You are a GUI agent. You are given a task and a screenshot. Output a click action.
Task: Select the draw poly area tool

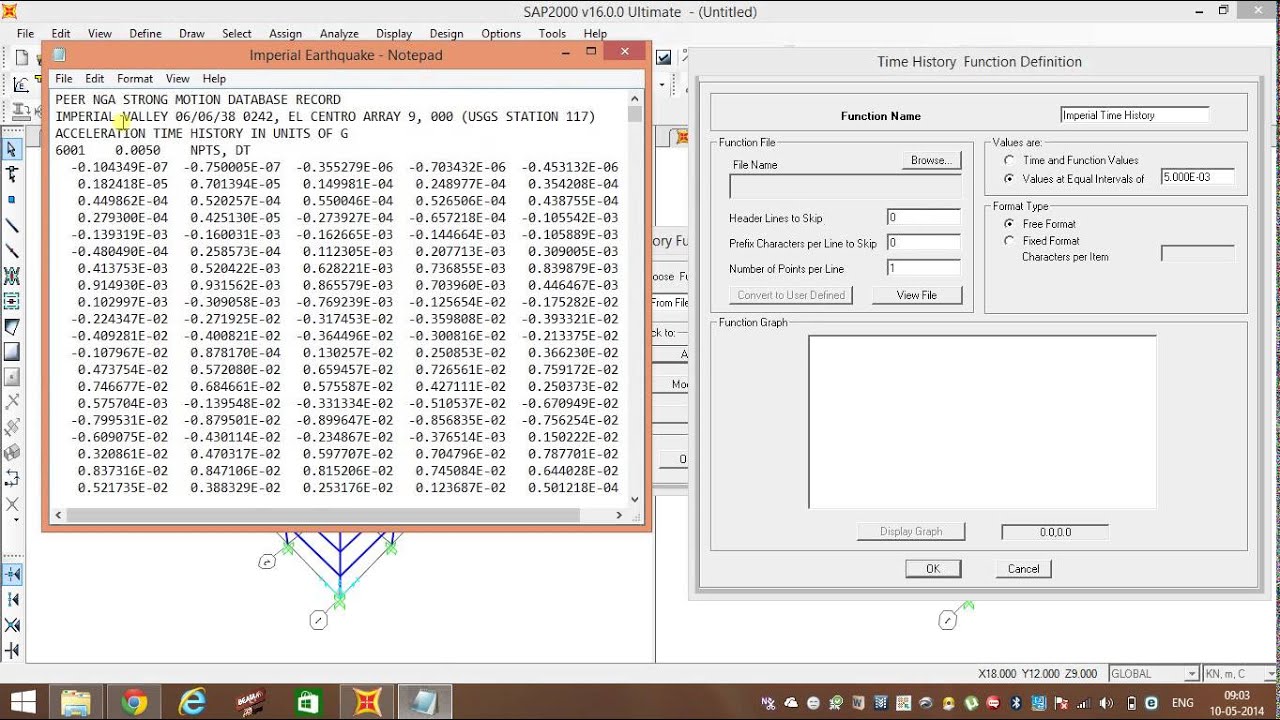tap(12, 327)
